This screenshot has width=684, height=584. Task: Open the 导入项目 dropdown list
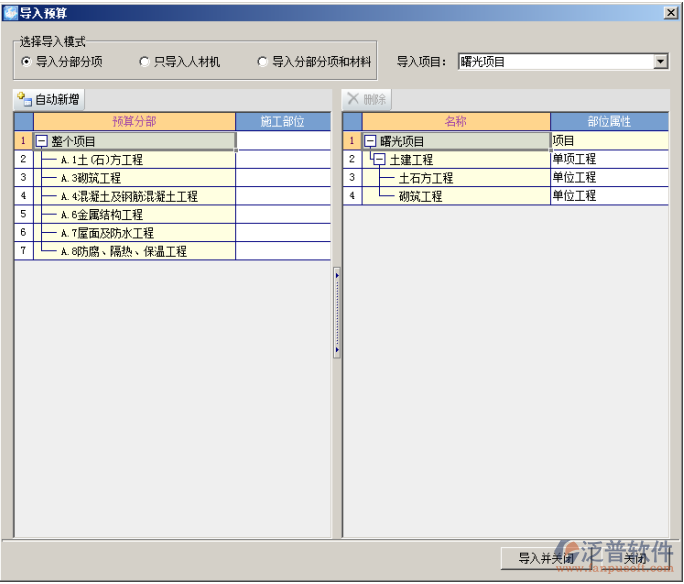(660, 62)
